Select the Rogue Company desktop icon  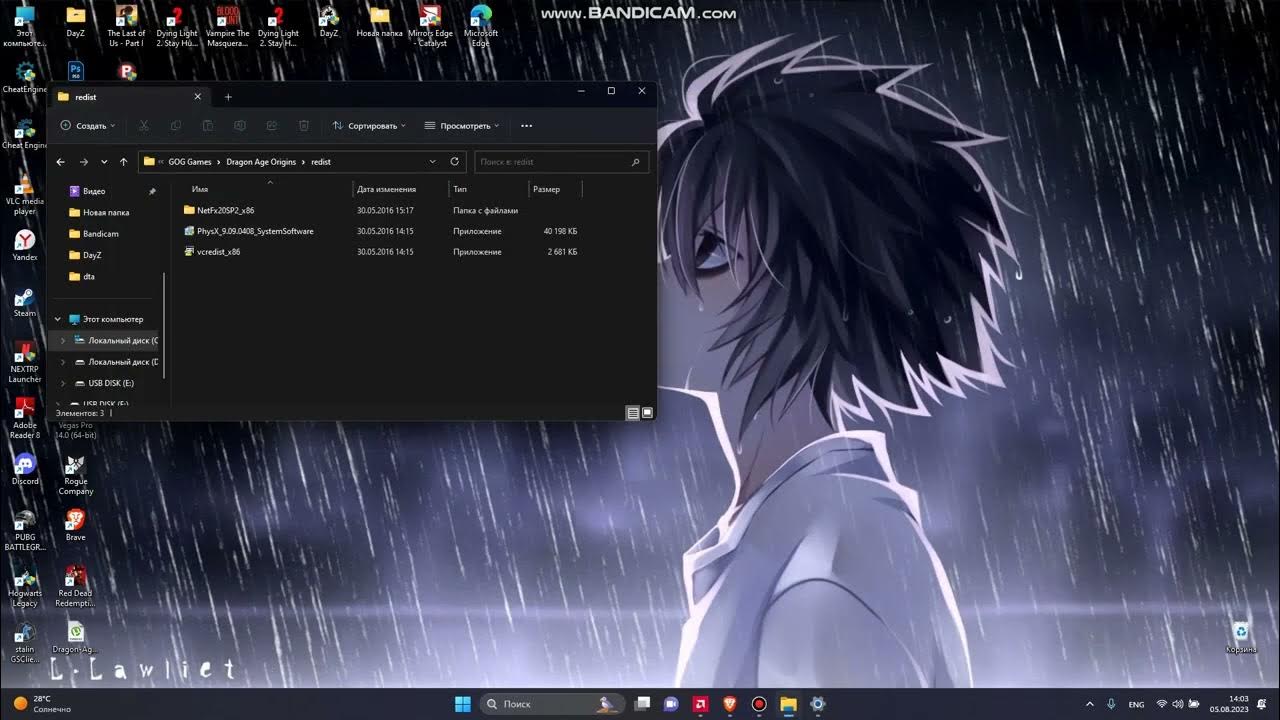click(76, 474)
